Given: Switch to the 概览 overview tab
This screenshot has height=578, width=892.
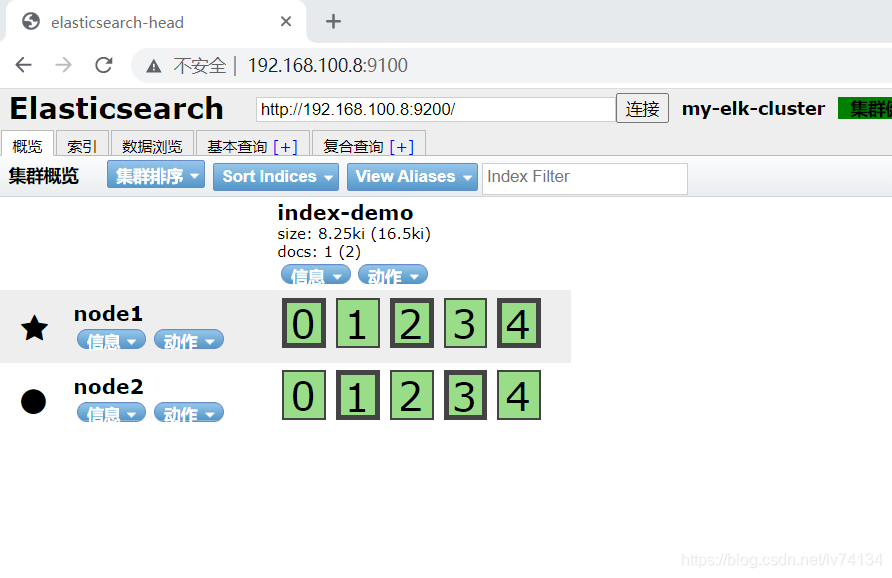Looking at the screenshot, I should click(x=27, y=145).
